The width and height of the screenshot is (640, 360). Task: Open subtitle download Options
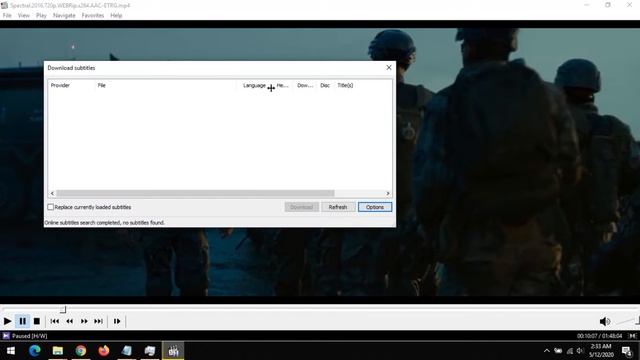(x=375, y=207)
